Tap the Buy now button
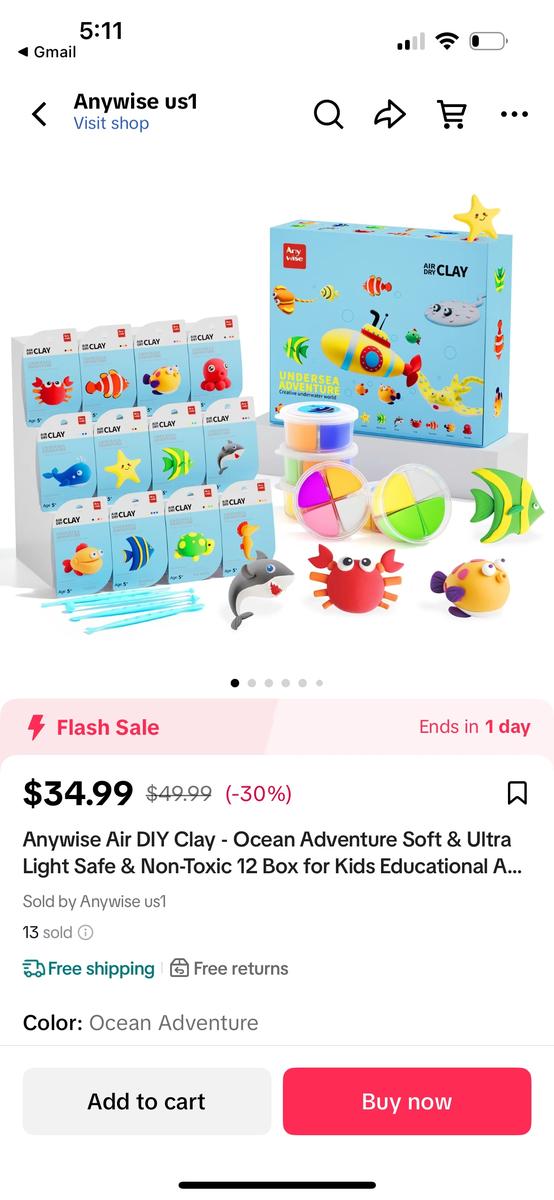554x1200 pixels. (407, 1101)
